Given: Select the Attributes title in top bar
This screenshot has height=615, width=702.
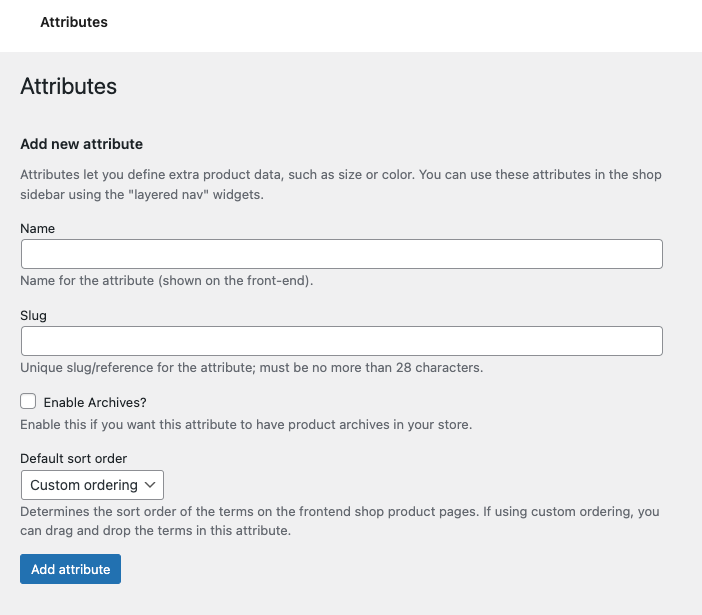Looking at the screenshot, I should (x=74, y=22).
